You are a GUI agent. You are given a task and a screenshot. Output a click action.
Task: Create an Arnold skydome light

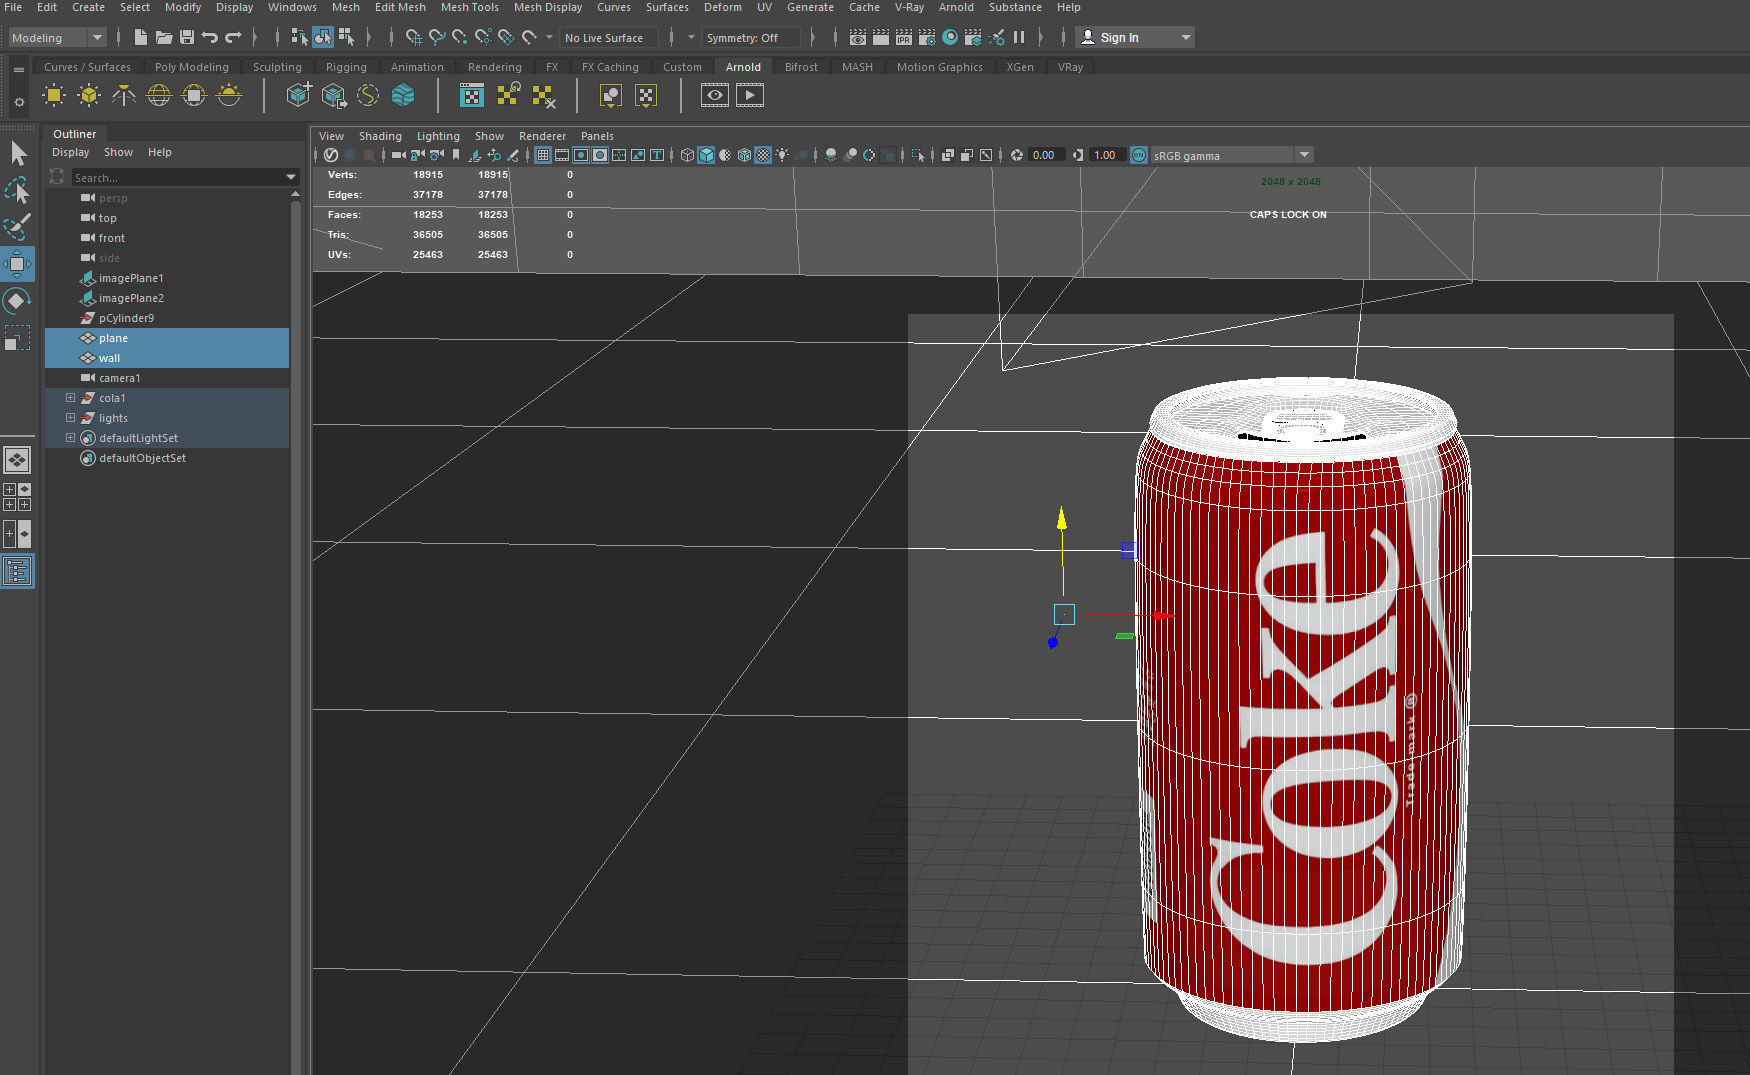point(159,96)
